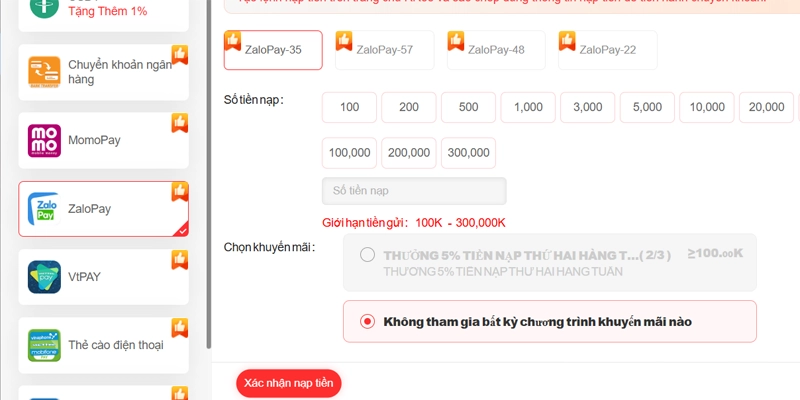Click thumbs-up badge on VtPAY card
The height and width of the screenshot is (400, 800).
(180, 260)
